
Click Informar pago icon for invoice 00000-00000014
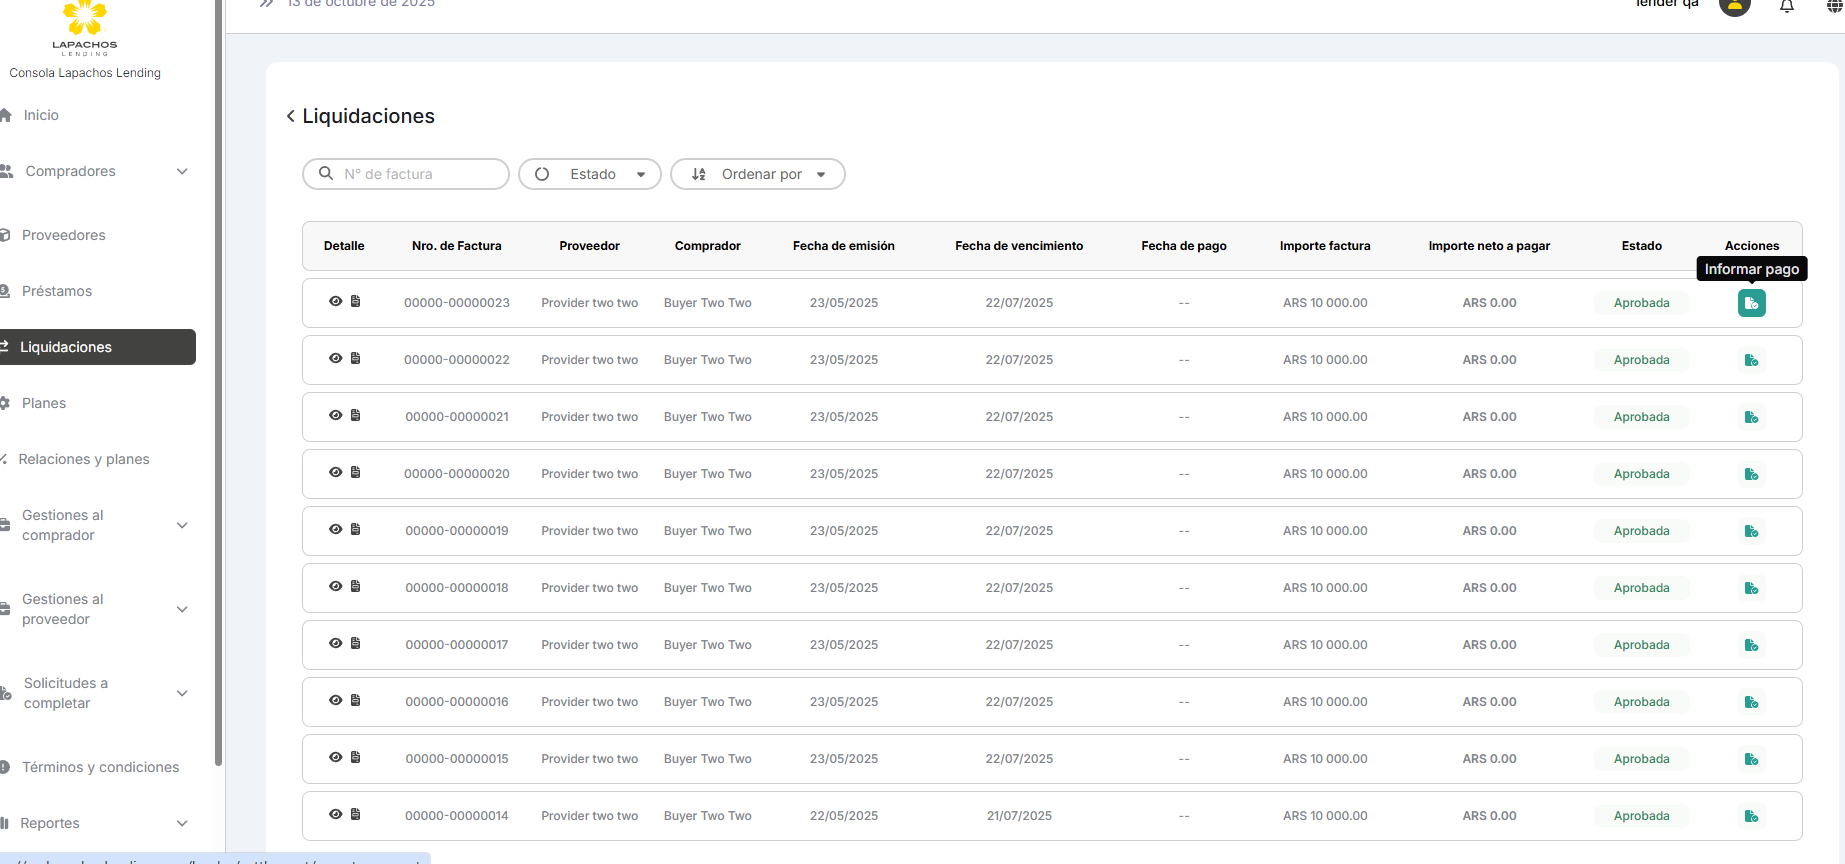1751,816
